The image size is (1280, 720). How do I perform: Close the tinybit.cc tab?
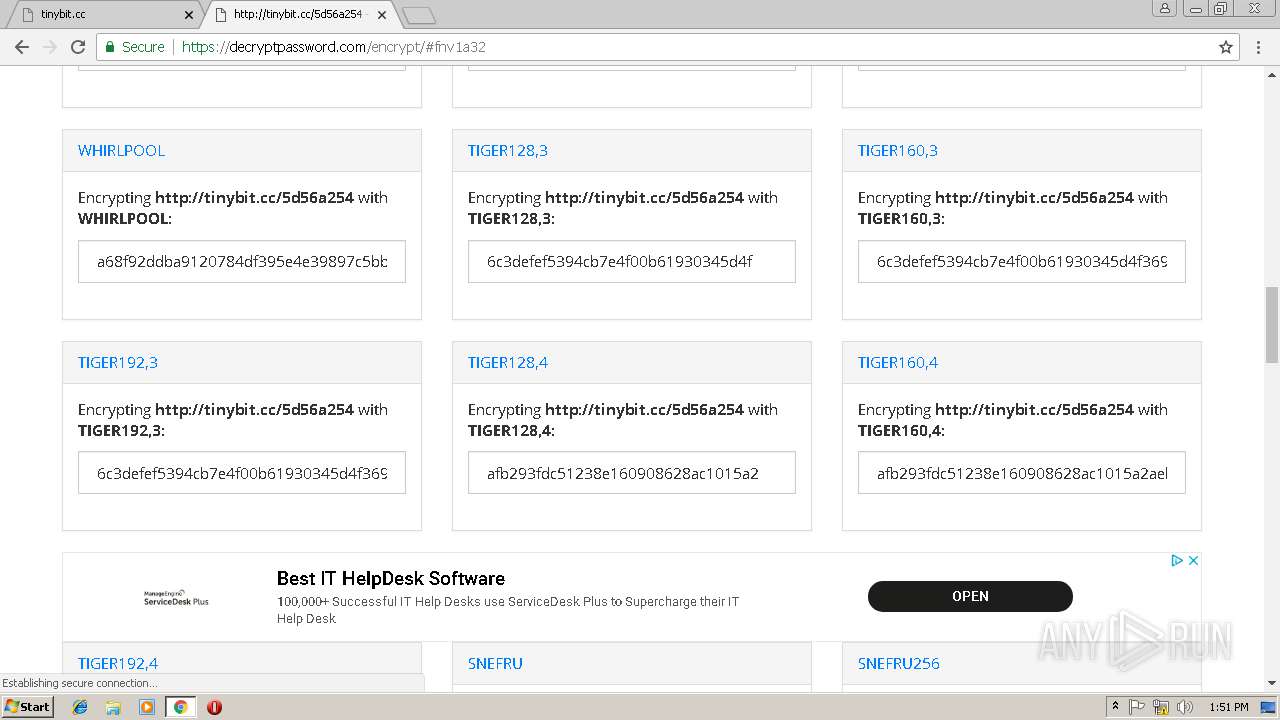tap(189, 15)
